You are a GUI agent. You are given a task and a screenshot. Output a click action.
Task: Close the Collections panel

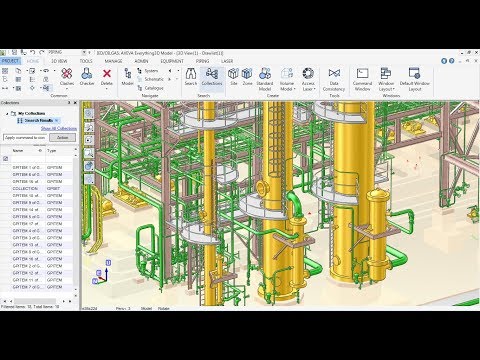(x=75, y=103)
